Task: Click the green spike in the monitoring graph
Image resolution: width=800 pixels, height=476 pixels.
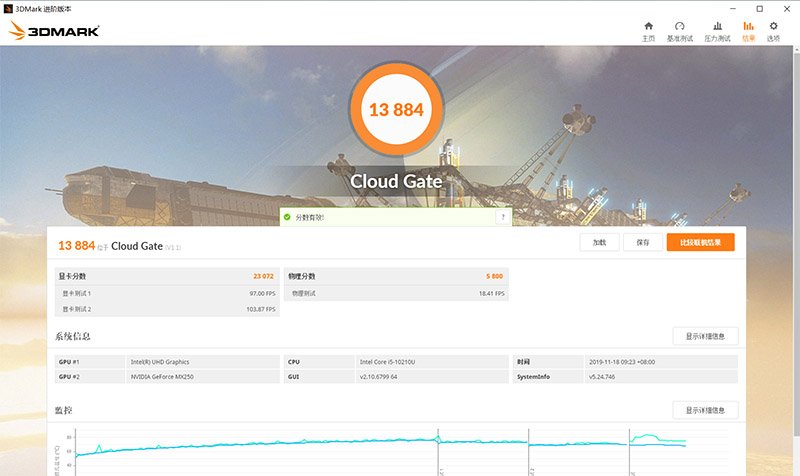Action: (x=99, y=448)
